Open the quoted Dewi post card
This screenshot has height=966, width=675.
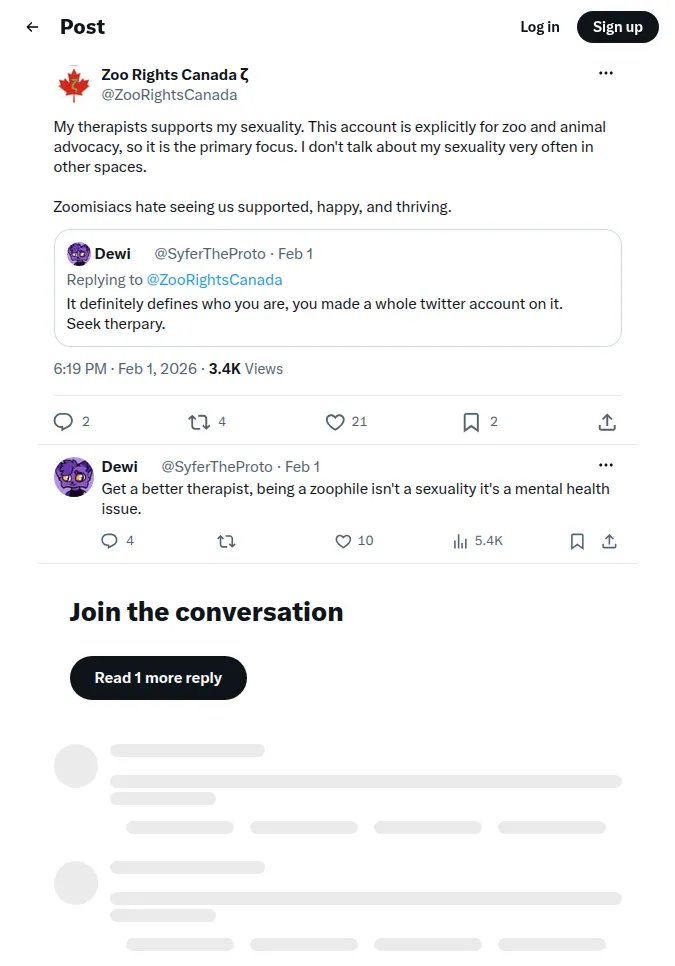tap(338, 288)
